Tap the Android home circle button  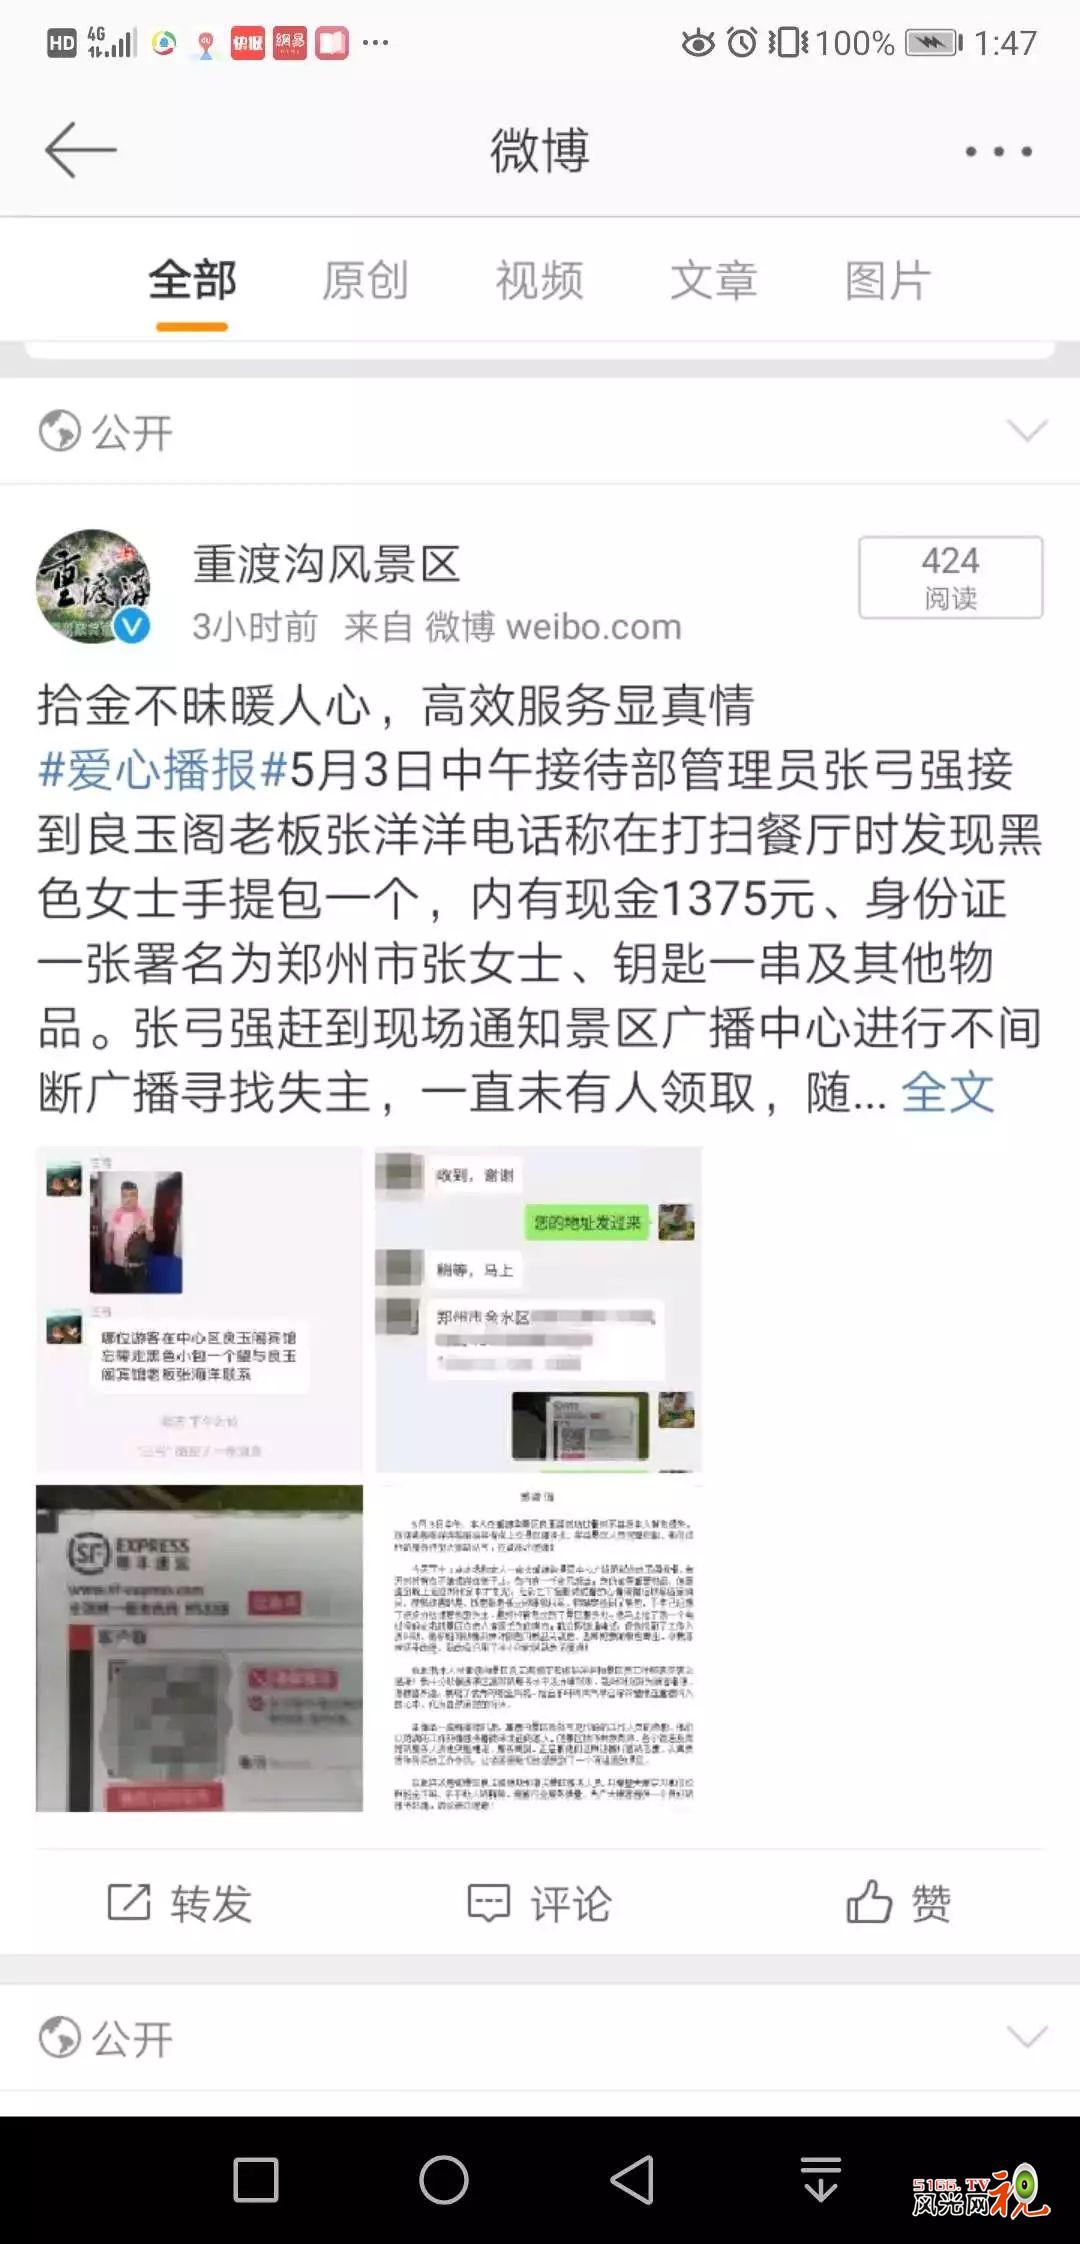coord(444,2180)
